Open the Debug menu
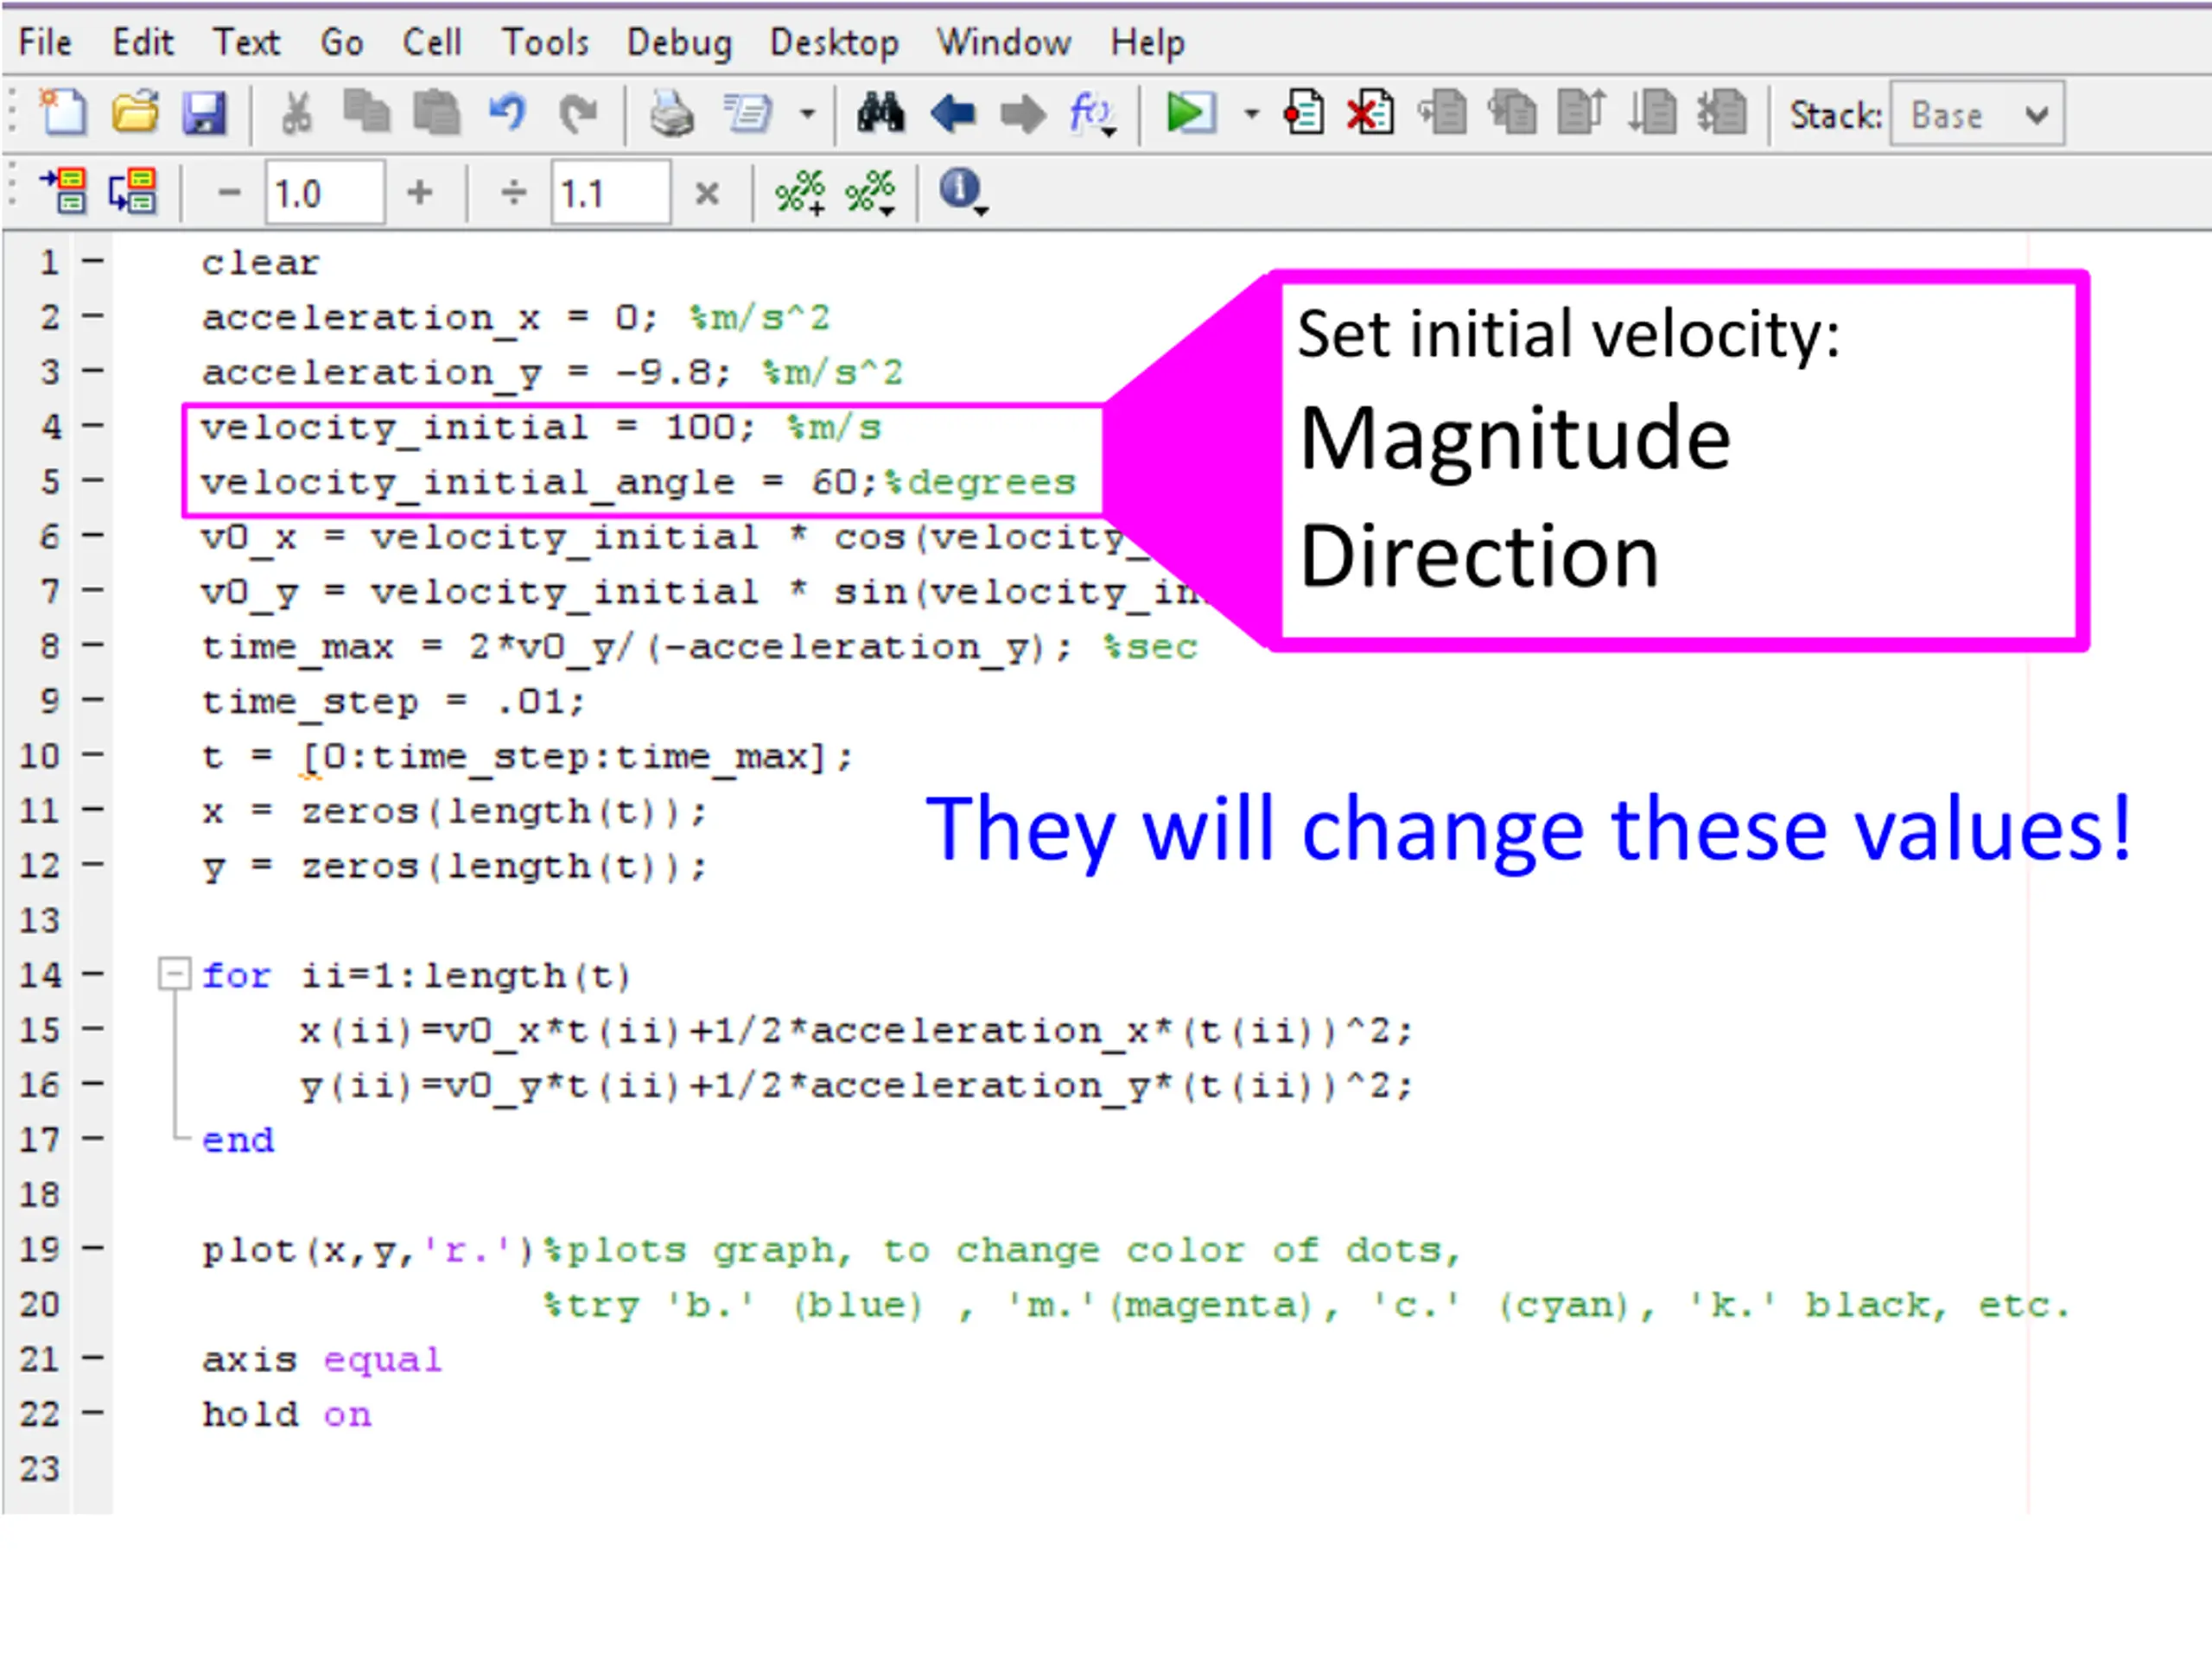 coord(679,43)
